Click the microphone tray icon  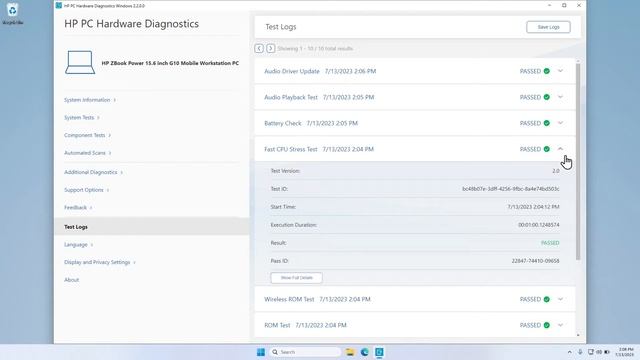click(580, 352)
